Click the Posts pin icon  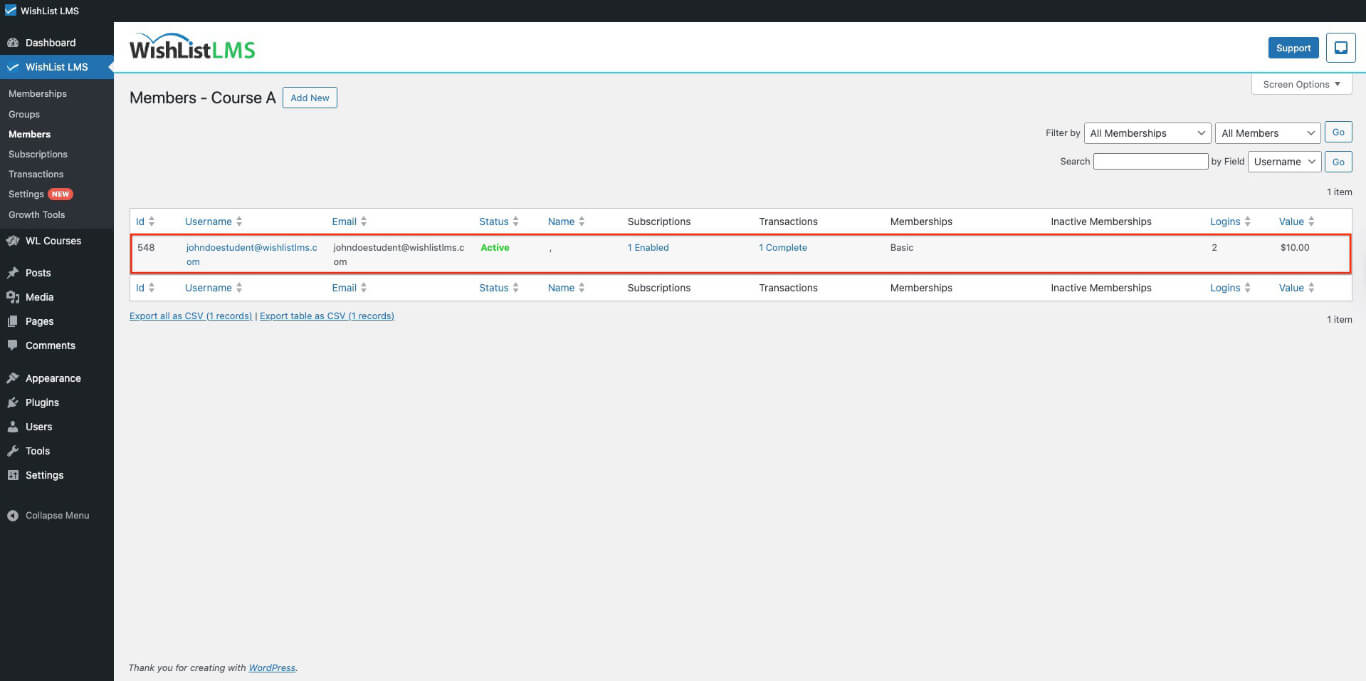pos(13,273)
